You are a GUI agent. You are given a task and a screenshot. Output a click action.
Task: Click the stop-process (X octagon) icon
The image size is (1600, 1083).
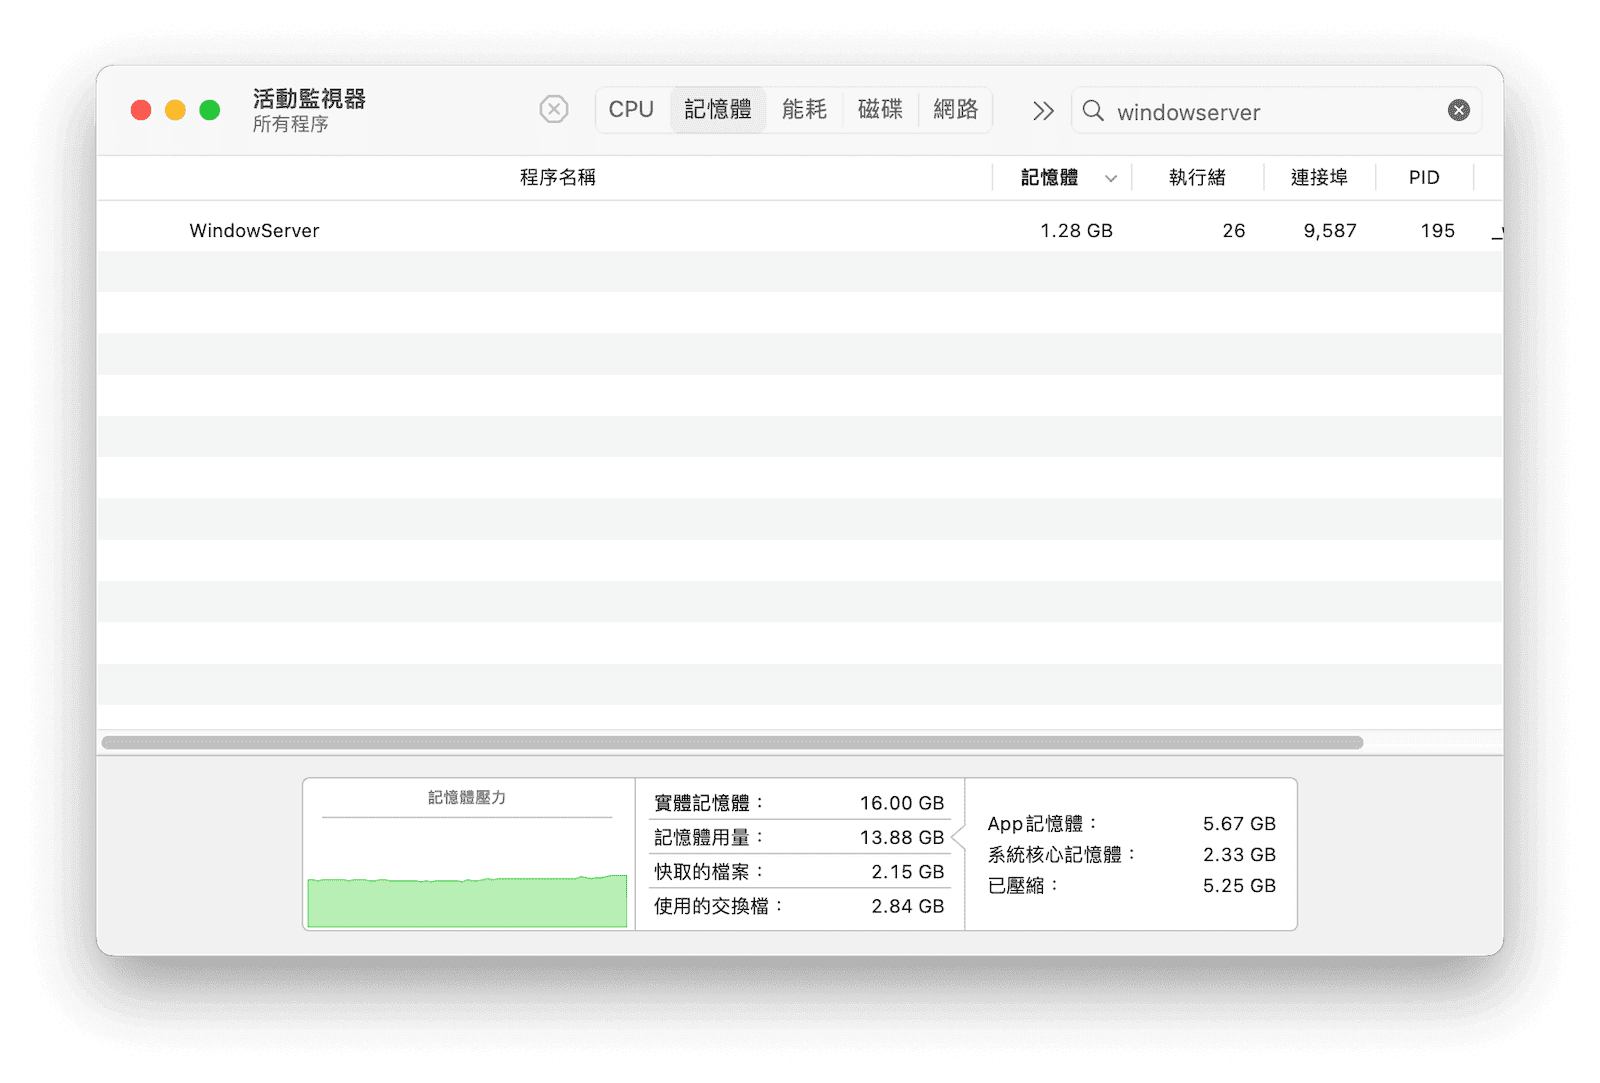point(554,110)
